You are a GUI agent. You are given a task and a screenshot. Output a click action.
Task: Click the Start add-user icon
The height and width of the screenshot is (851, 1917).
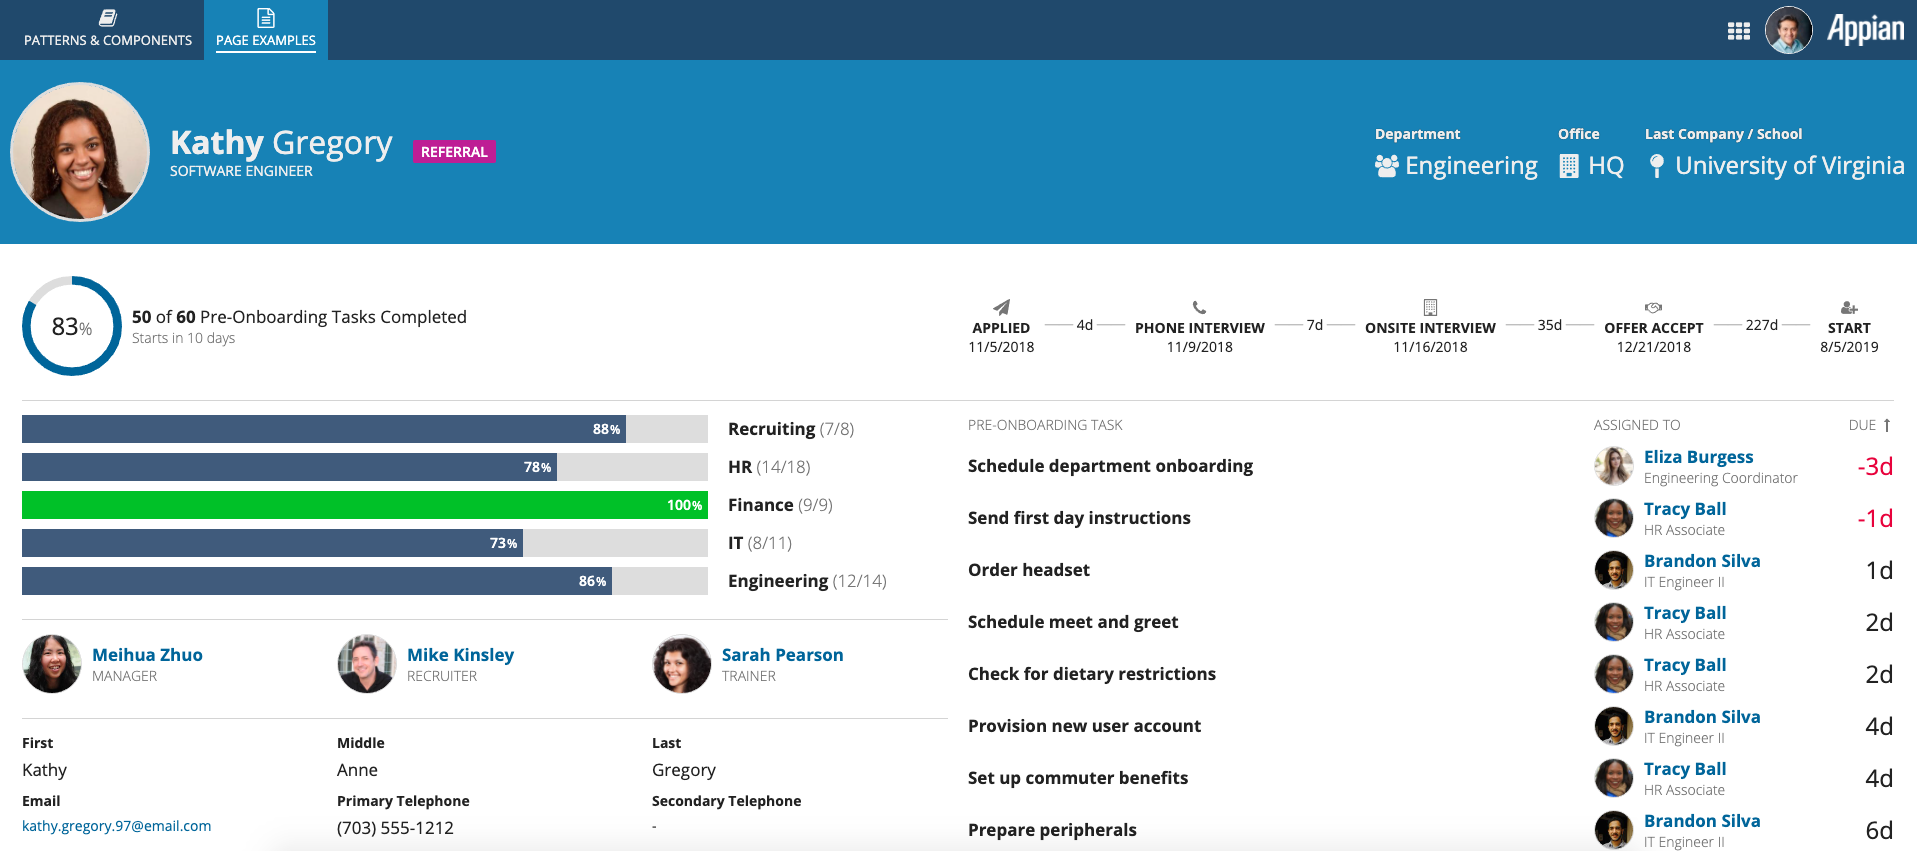tap(1849, 307)
